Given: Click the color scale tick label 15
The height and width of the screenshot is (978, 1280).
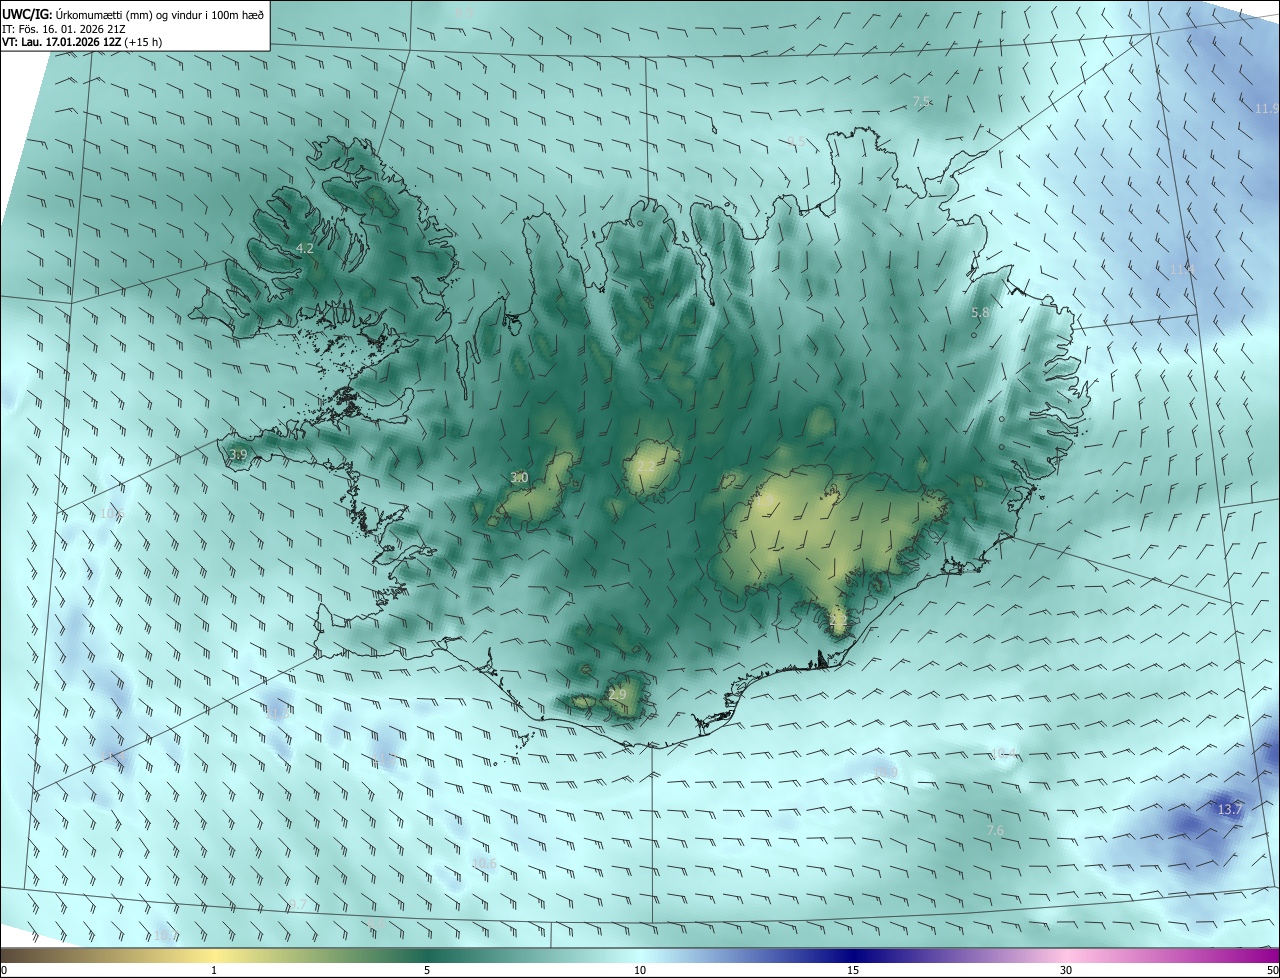Looking at the screenshot, I should tap(853, 971).
